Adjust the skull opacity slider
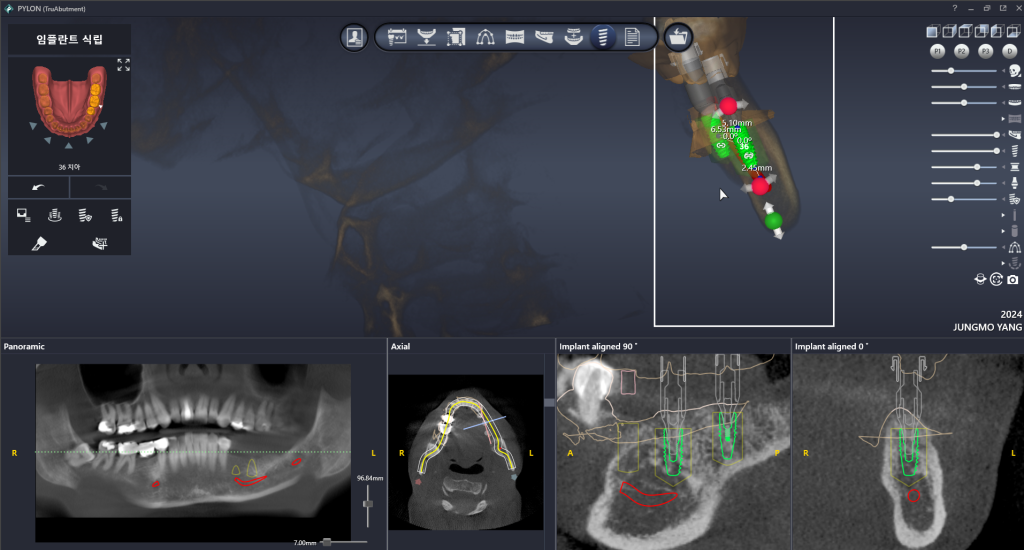The width and height of the screenshot is (1024, 550). click(950, 71)
